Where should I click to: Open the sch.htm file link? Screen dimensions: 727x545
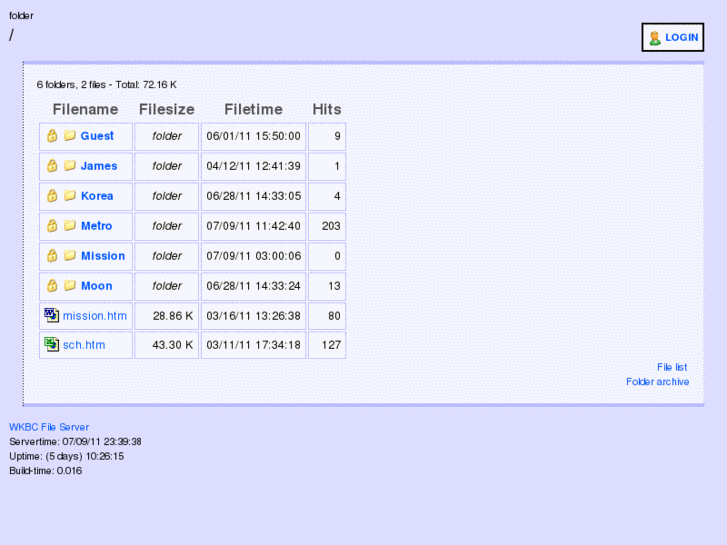[84, 345]
